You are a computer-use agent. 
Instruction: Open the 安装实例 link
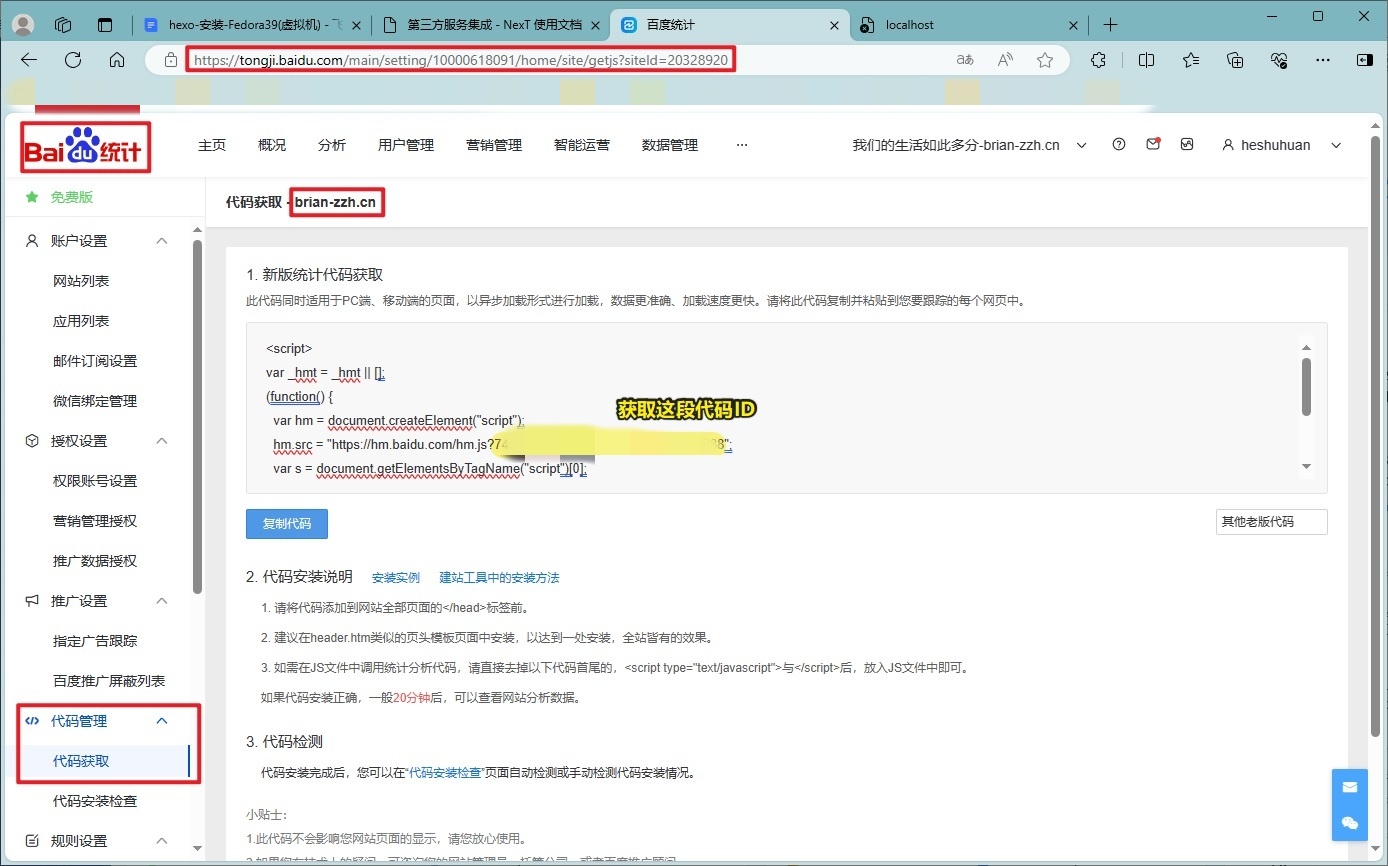tap(396, 578)
